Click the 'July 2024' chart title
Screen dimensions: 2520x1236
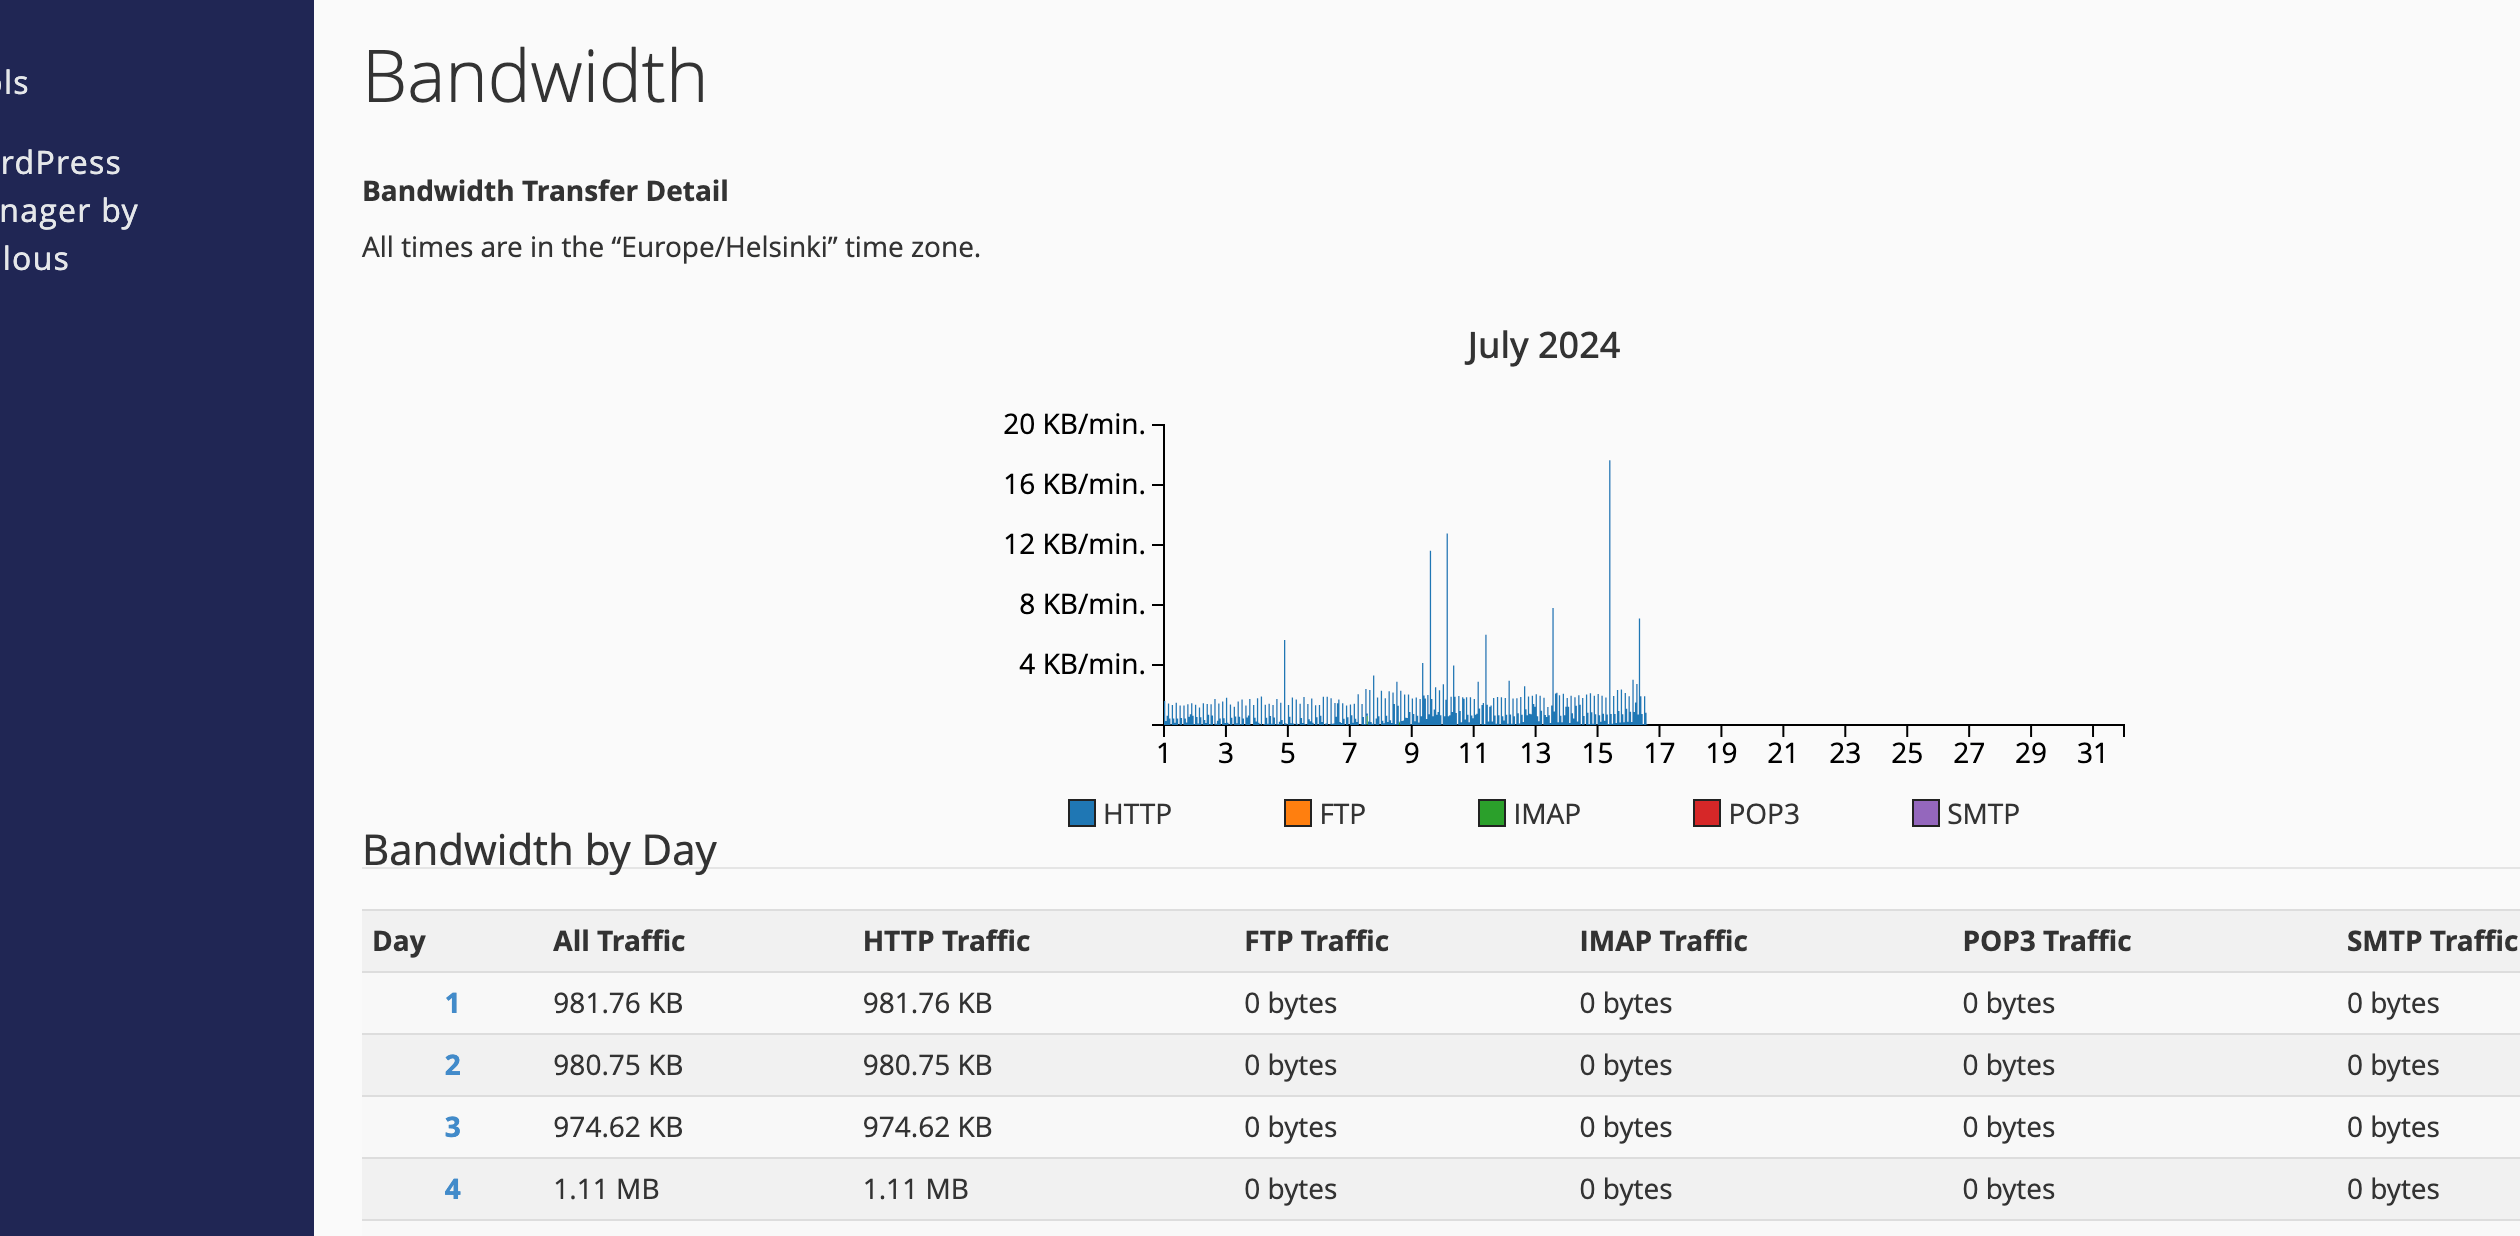(1542, 345)
